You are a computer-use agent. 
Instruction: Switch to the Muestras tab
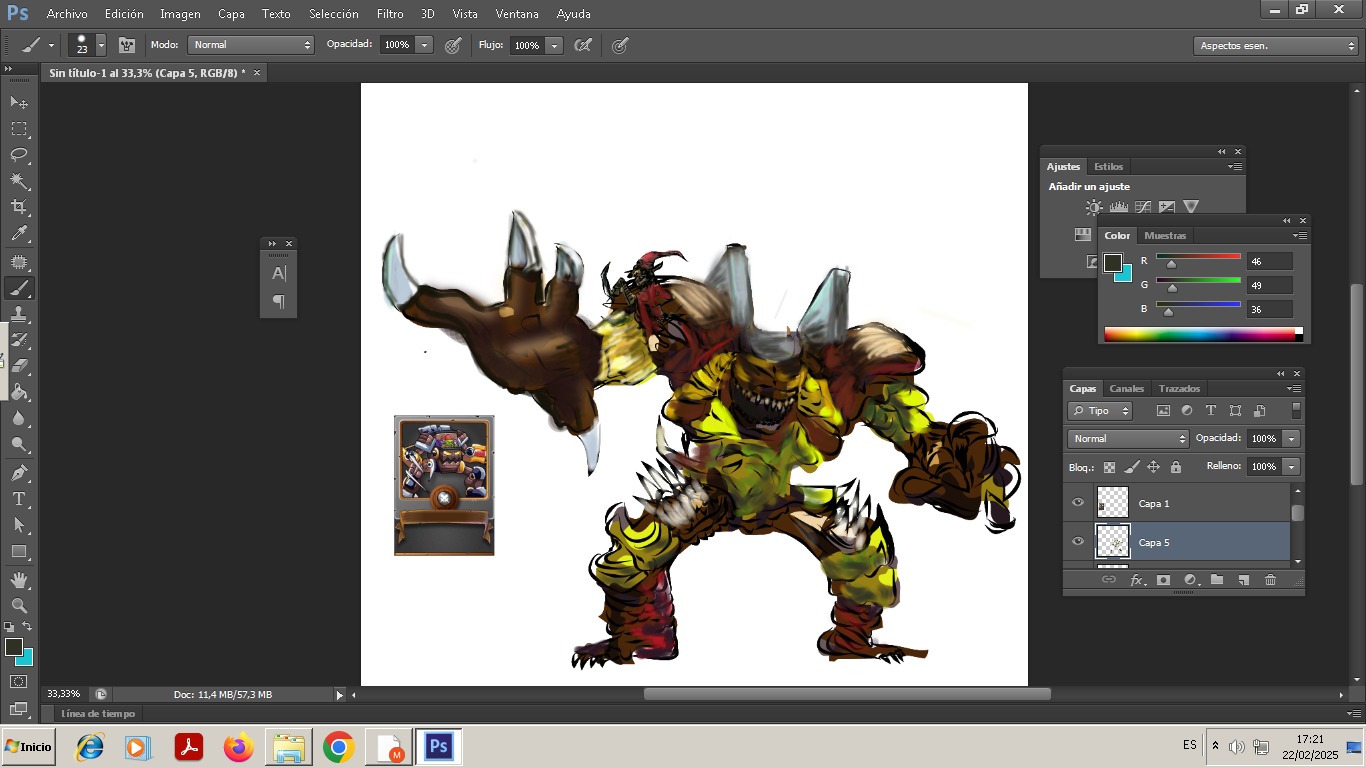point(1165,236)
